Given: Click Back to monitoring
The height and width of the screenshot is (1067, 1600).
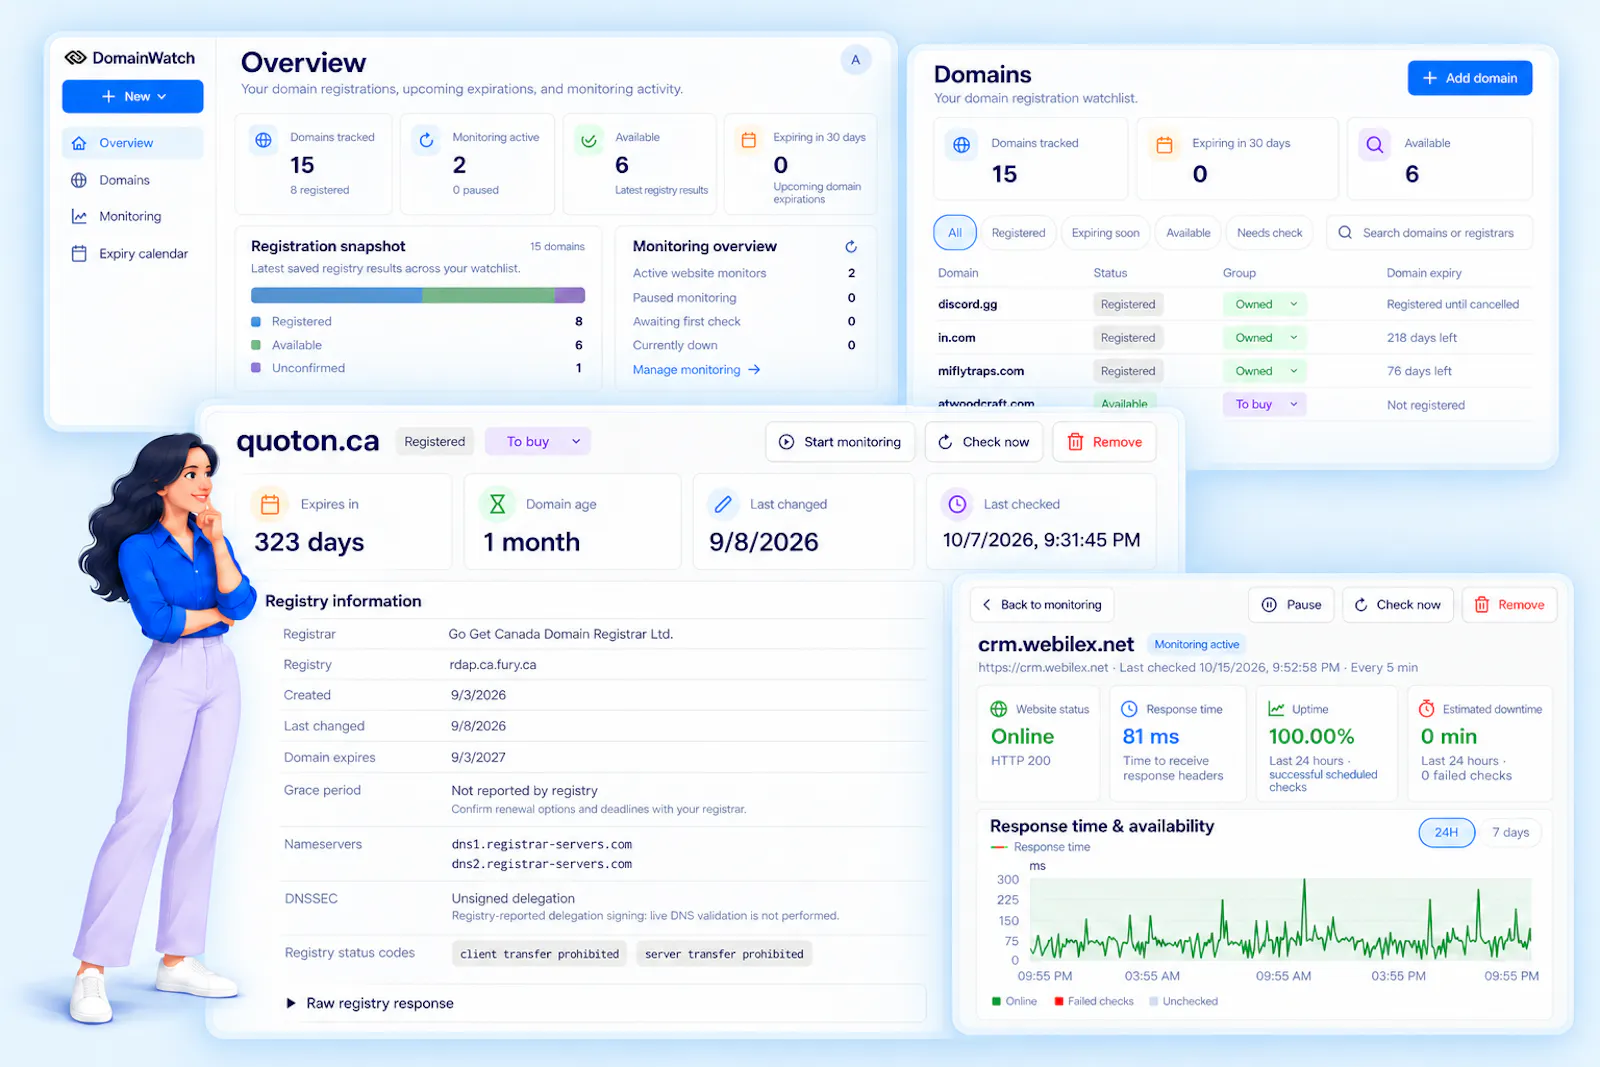Looking at the screenshot, I should pyautogui.click(x=1042, y=605).
